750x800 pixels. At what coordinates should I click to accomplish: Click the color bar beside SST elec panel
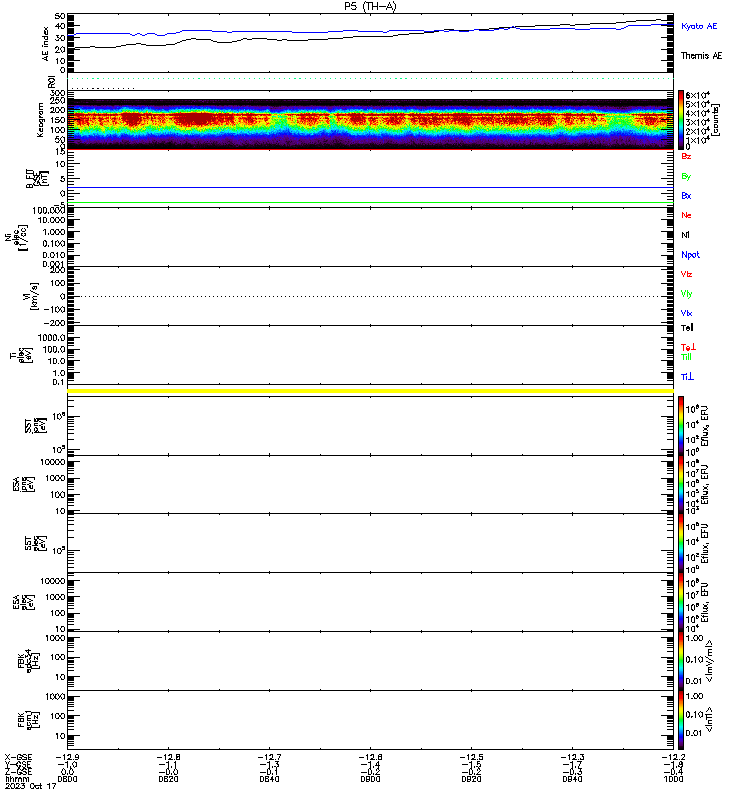click(x=681, y=543)
